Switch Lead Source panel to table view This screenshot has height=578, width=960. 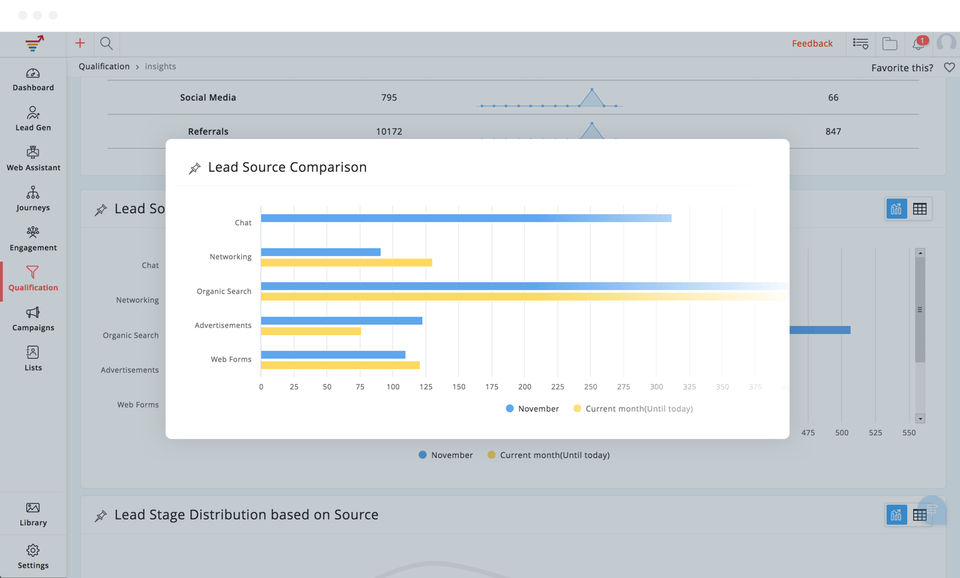[x=920, y=209]
